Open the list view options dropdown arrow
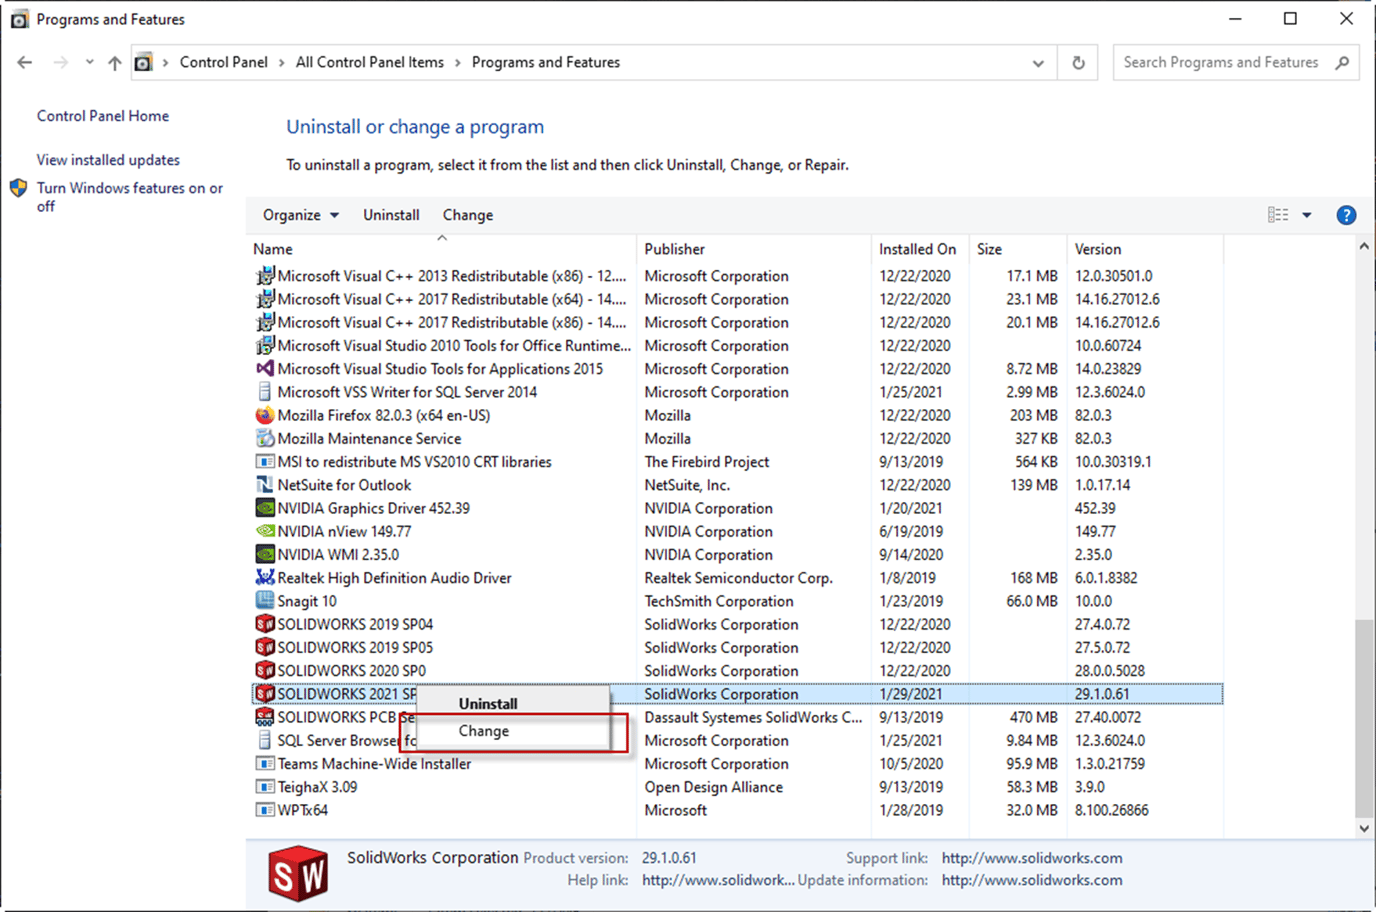The width and height of the screenshot is (1376, 912). click(1307, 214)
